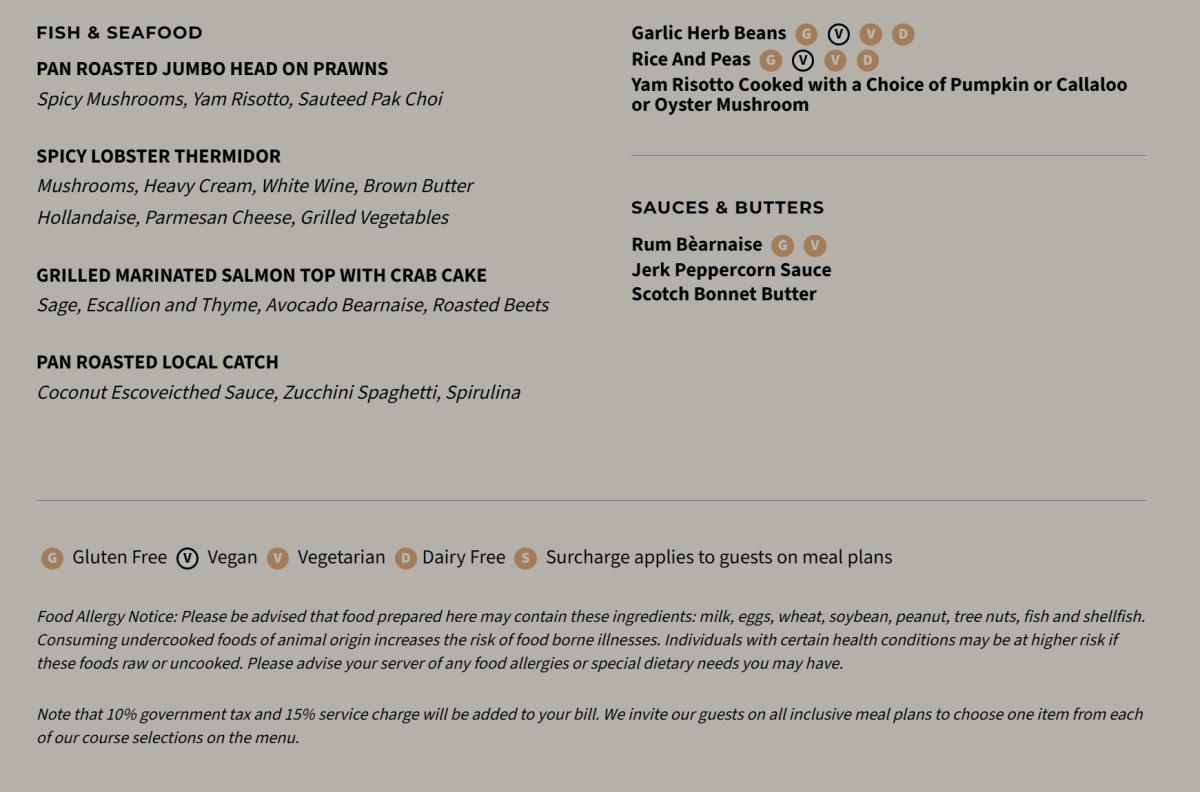Screen dimensions: 1200x792
Task: Click the Dairy Free icon beside Garlic Herb Beans
Action: [x=902, y=35]
